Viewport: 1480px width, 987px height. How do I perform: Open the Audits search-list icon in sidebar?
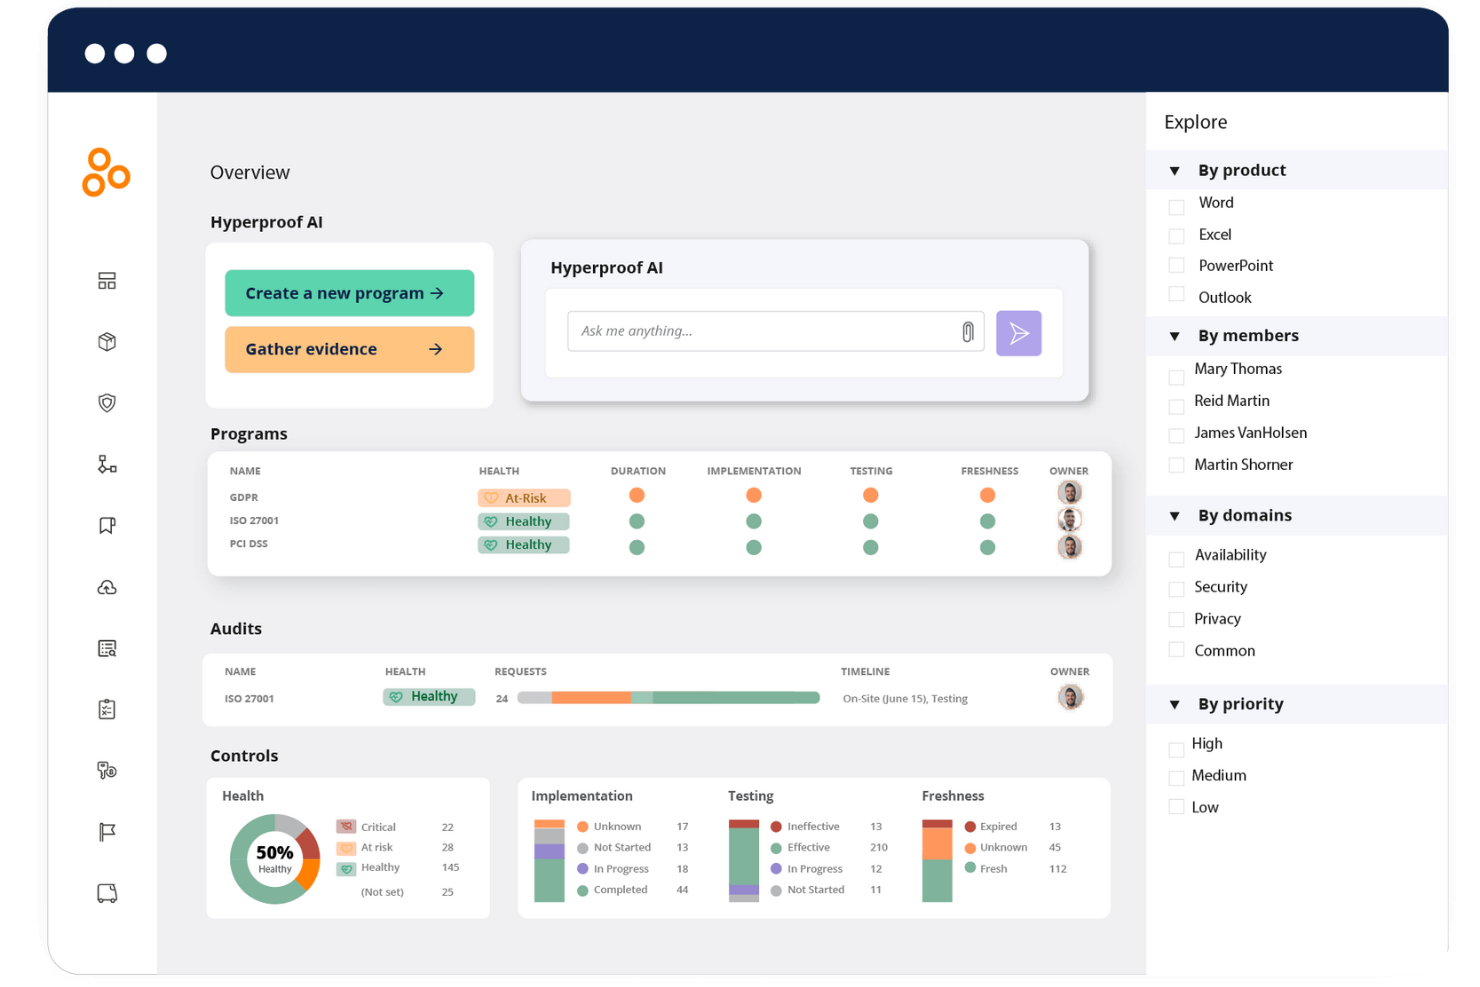click(x=106, y=648)
